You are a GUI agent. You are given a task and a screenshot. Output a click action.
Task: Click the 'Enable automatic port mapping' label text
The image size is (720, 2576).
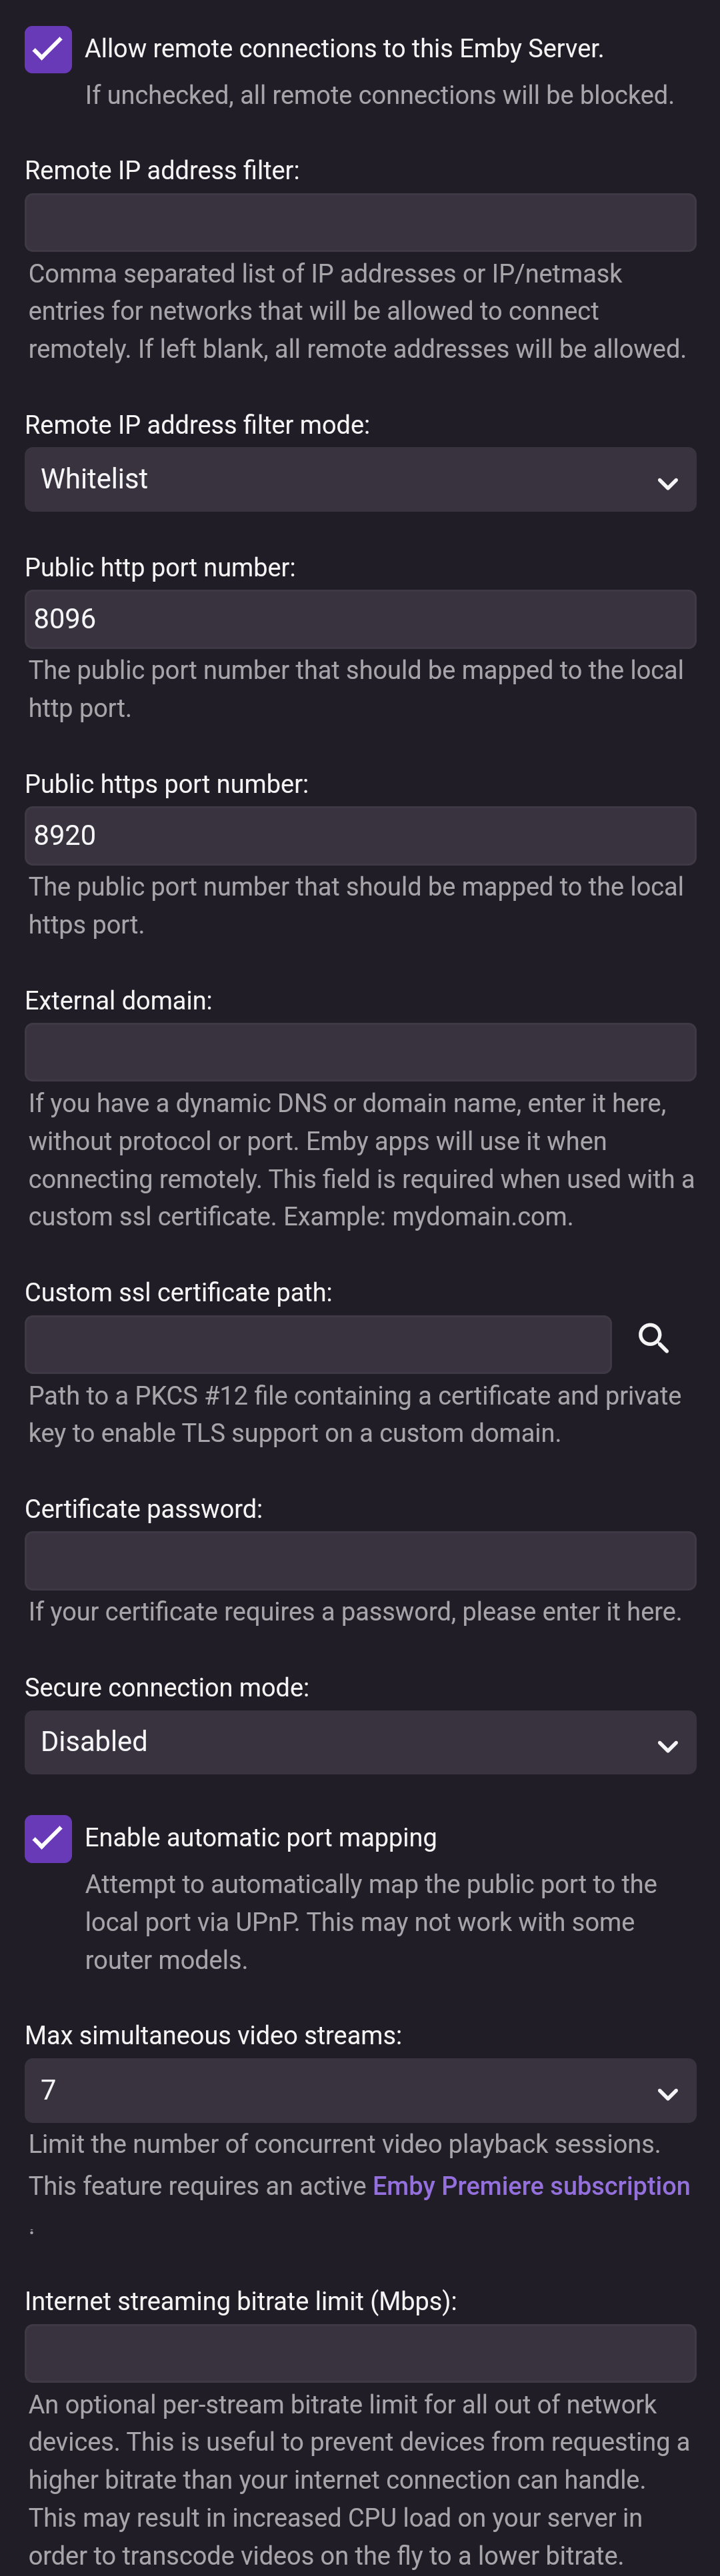tap(260, 1837)
